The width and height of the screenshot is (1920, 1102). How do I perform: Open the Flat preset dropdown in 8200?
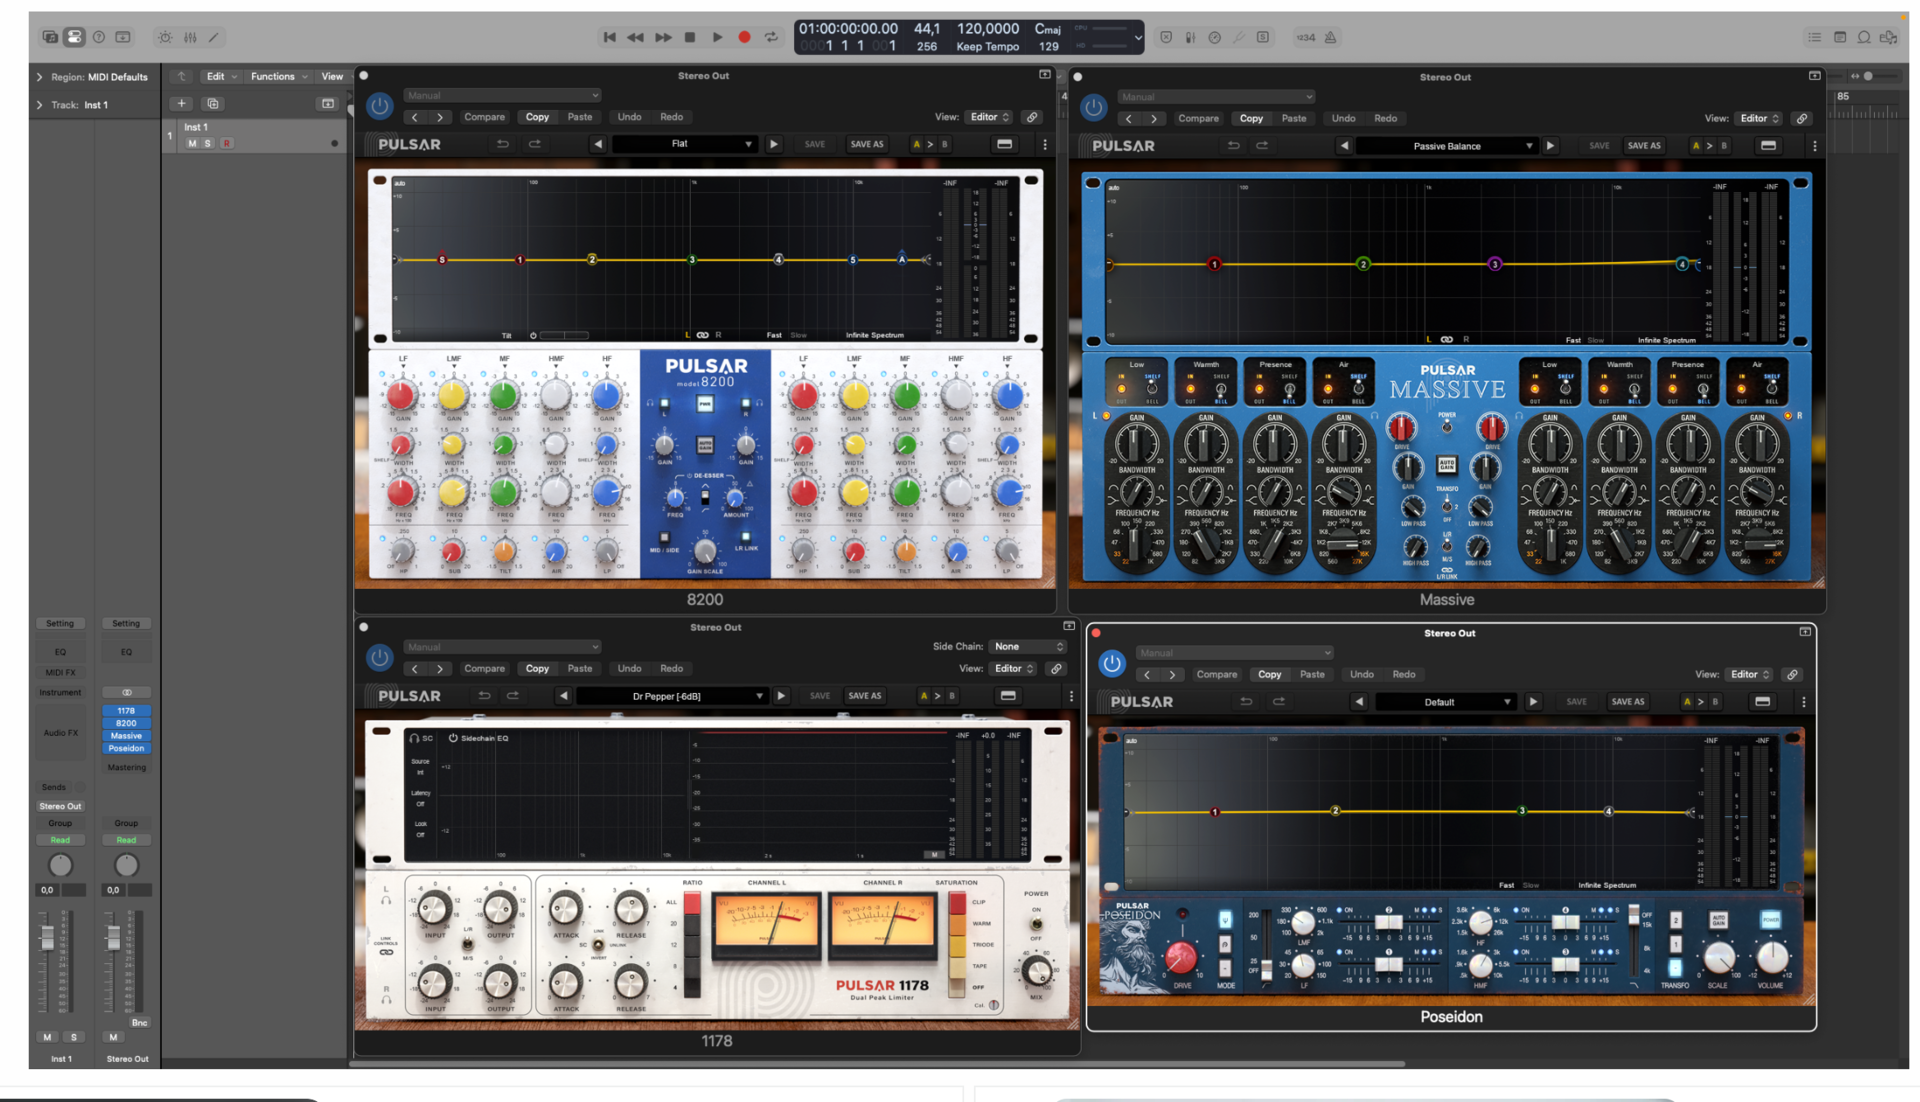[x=685, y=144]
